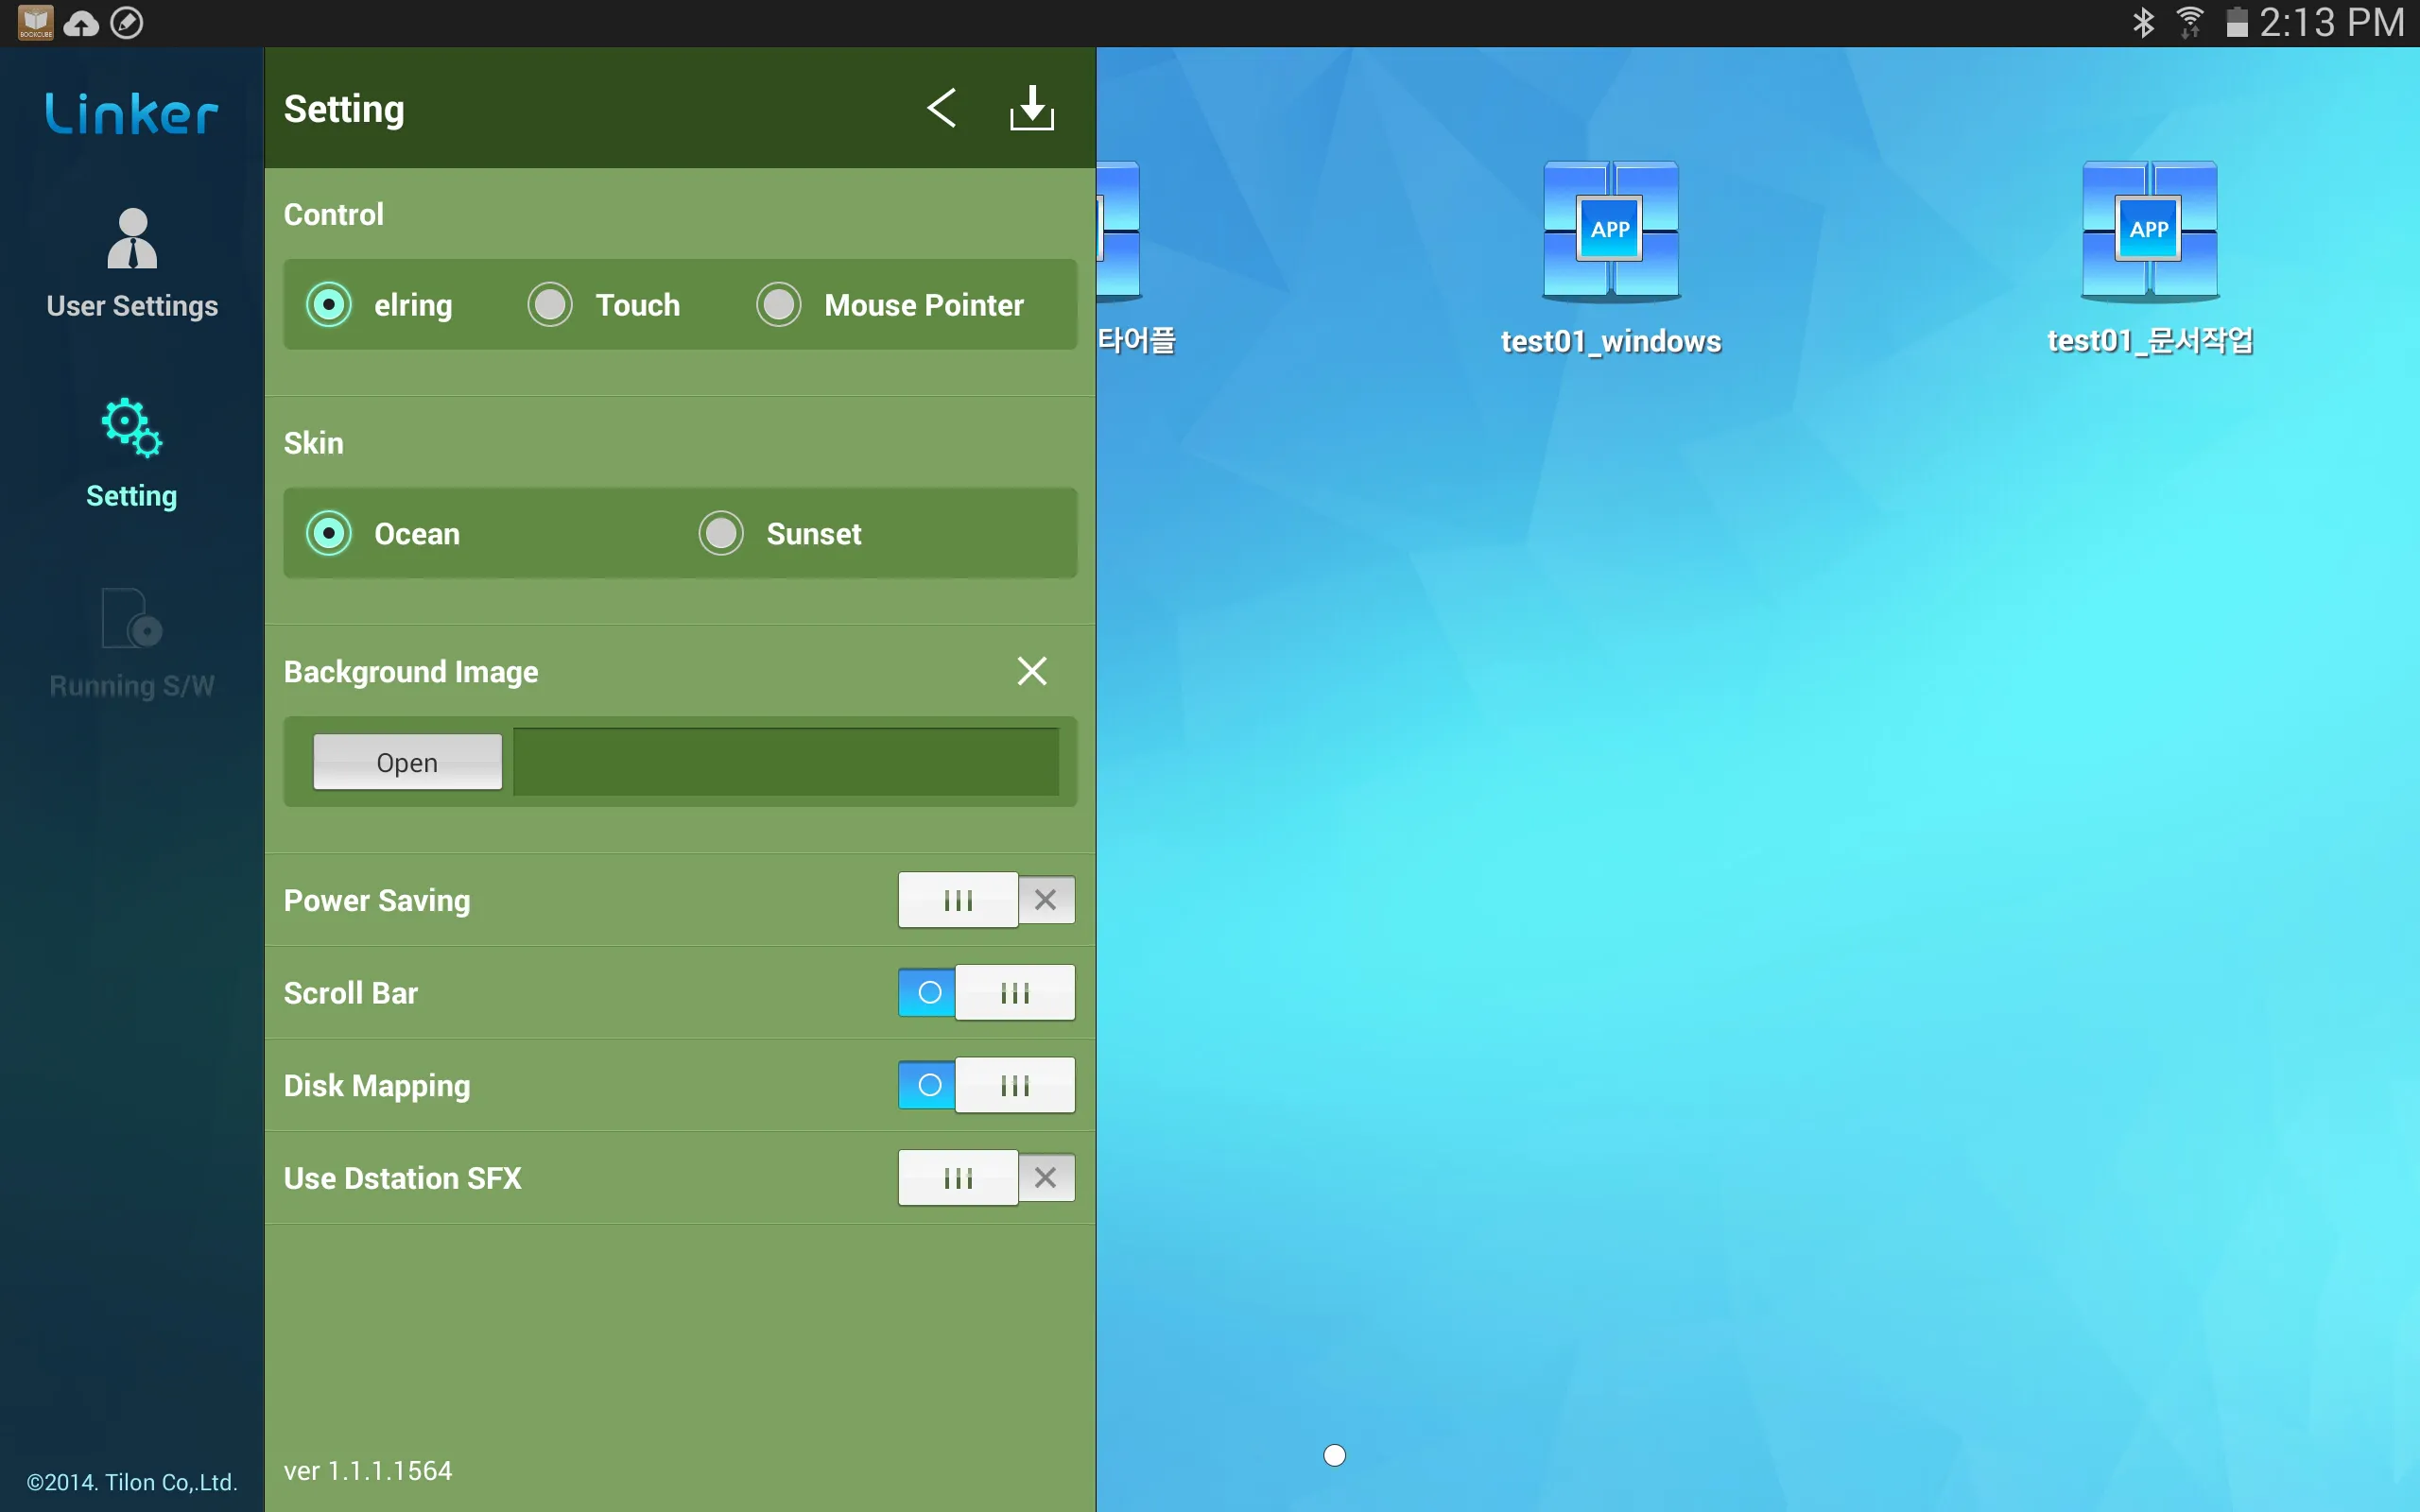Disable Power Saving mode
Viewport: 2420px width, 1512px height.
click(1046, 899)
